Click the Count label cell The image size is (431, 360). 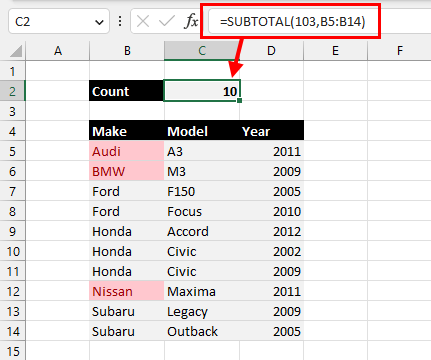[x=127, y=91]
